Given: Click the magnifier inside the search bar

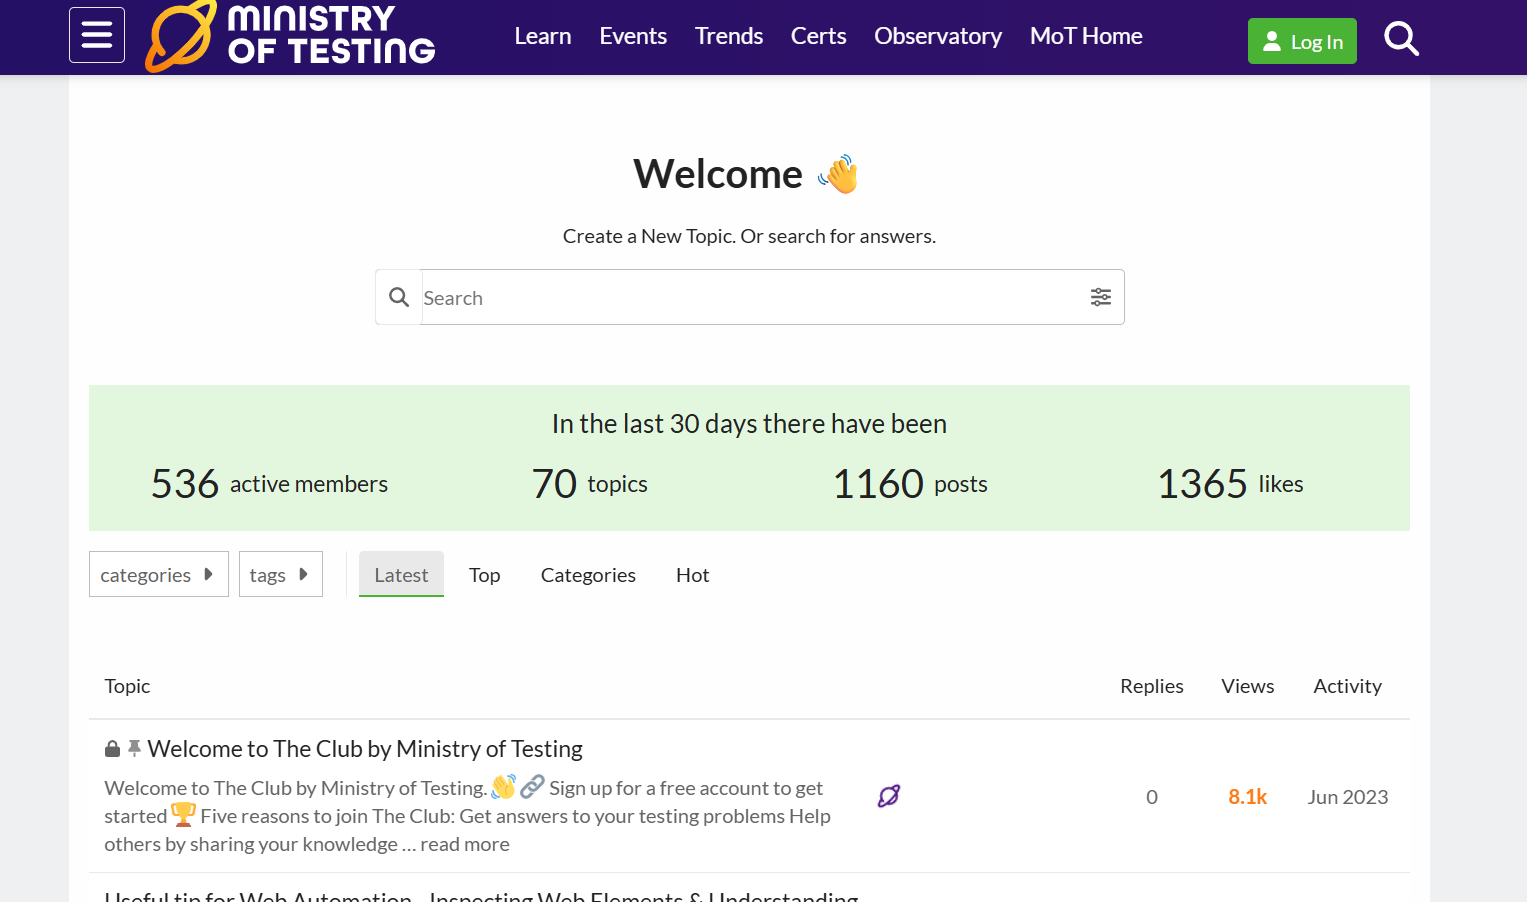Looking at the screenshot, I should tap(399, 297).
